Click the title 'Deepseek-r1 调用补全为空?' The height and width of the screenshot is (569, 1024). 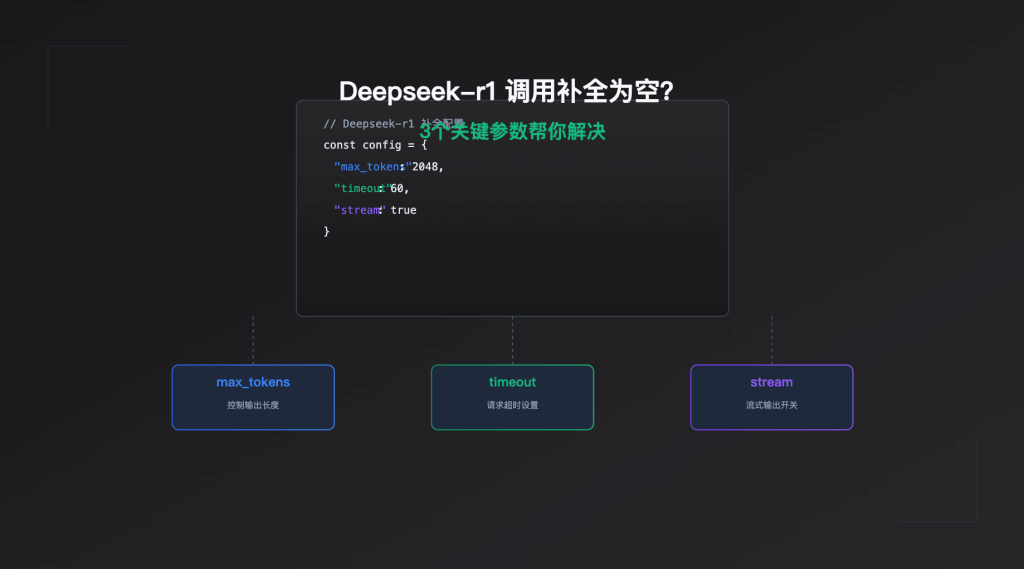pos(506,91)
